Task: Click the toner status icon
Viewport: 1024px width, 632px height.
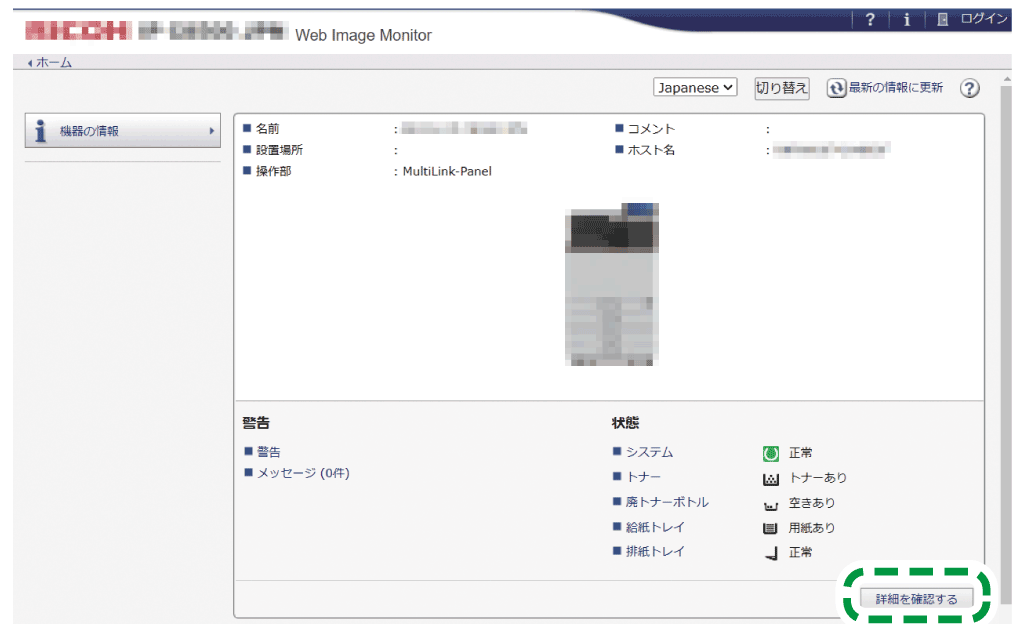Action: [769, 478]
